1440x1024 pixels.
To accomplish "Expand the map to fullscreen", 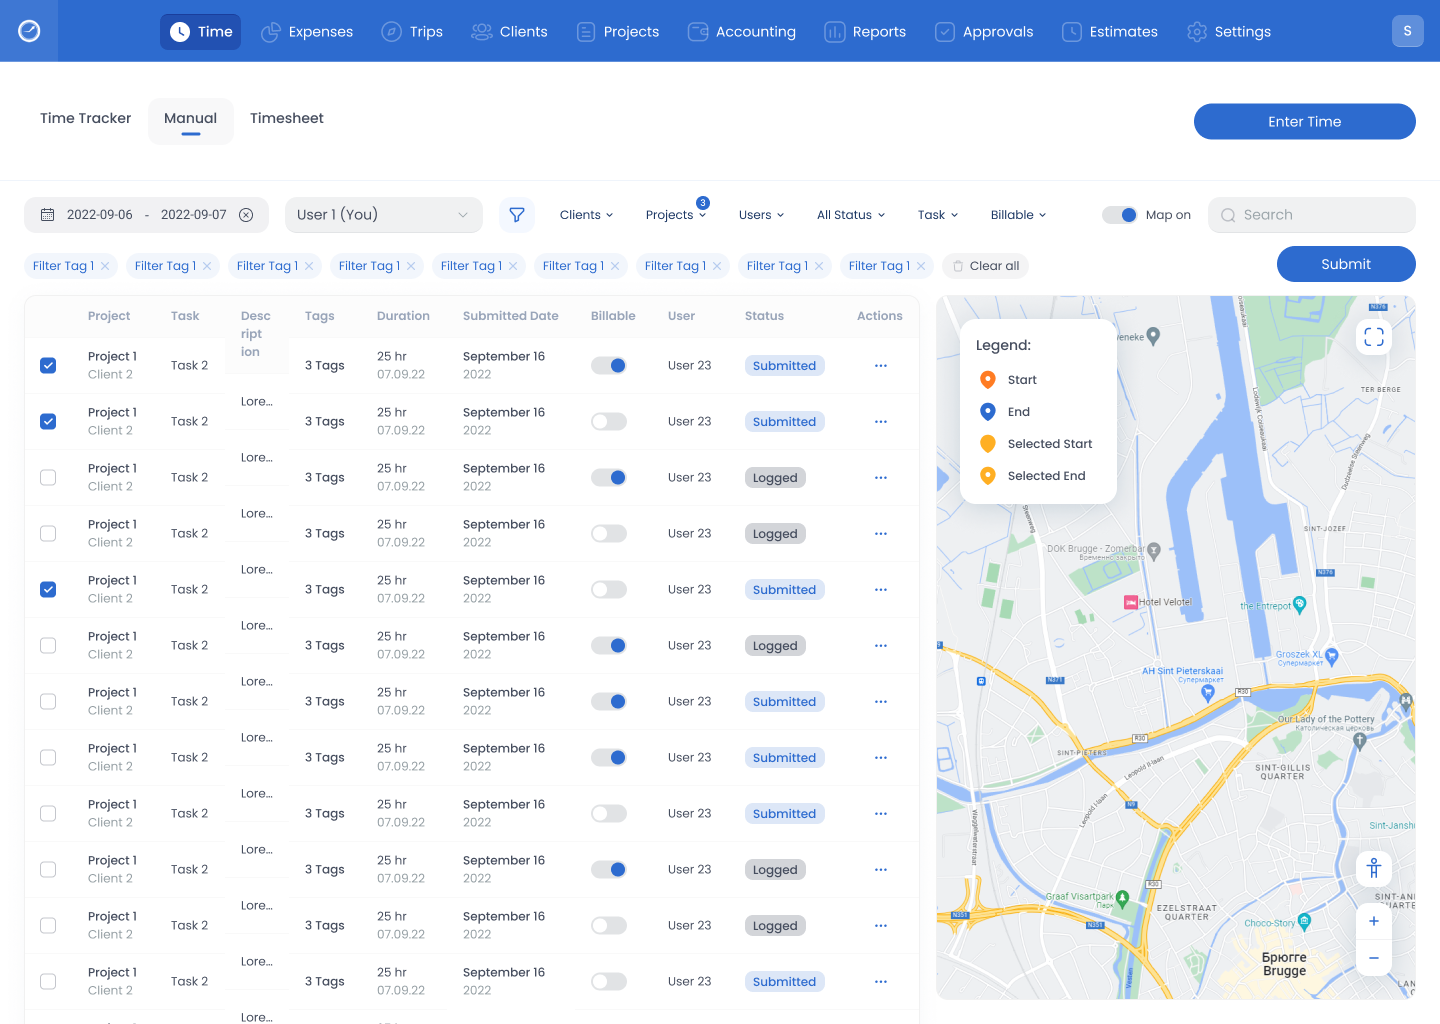I will 1374,337.
